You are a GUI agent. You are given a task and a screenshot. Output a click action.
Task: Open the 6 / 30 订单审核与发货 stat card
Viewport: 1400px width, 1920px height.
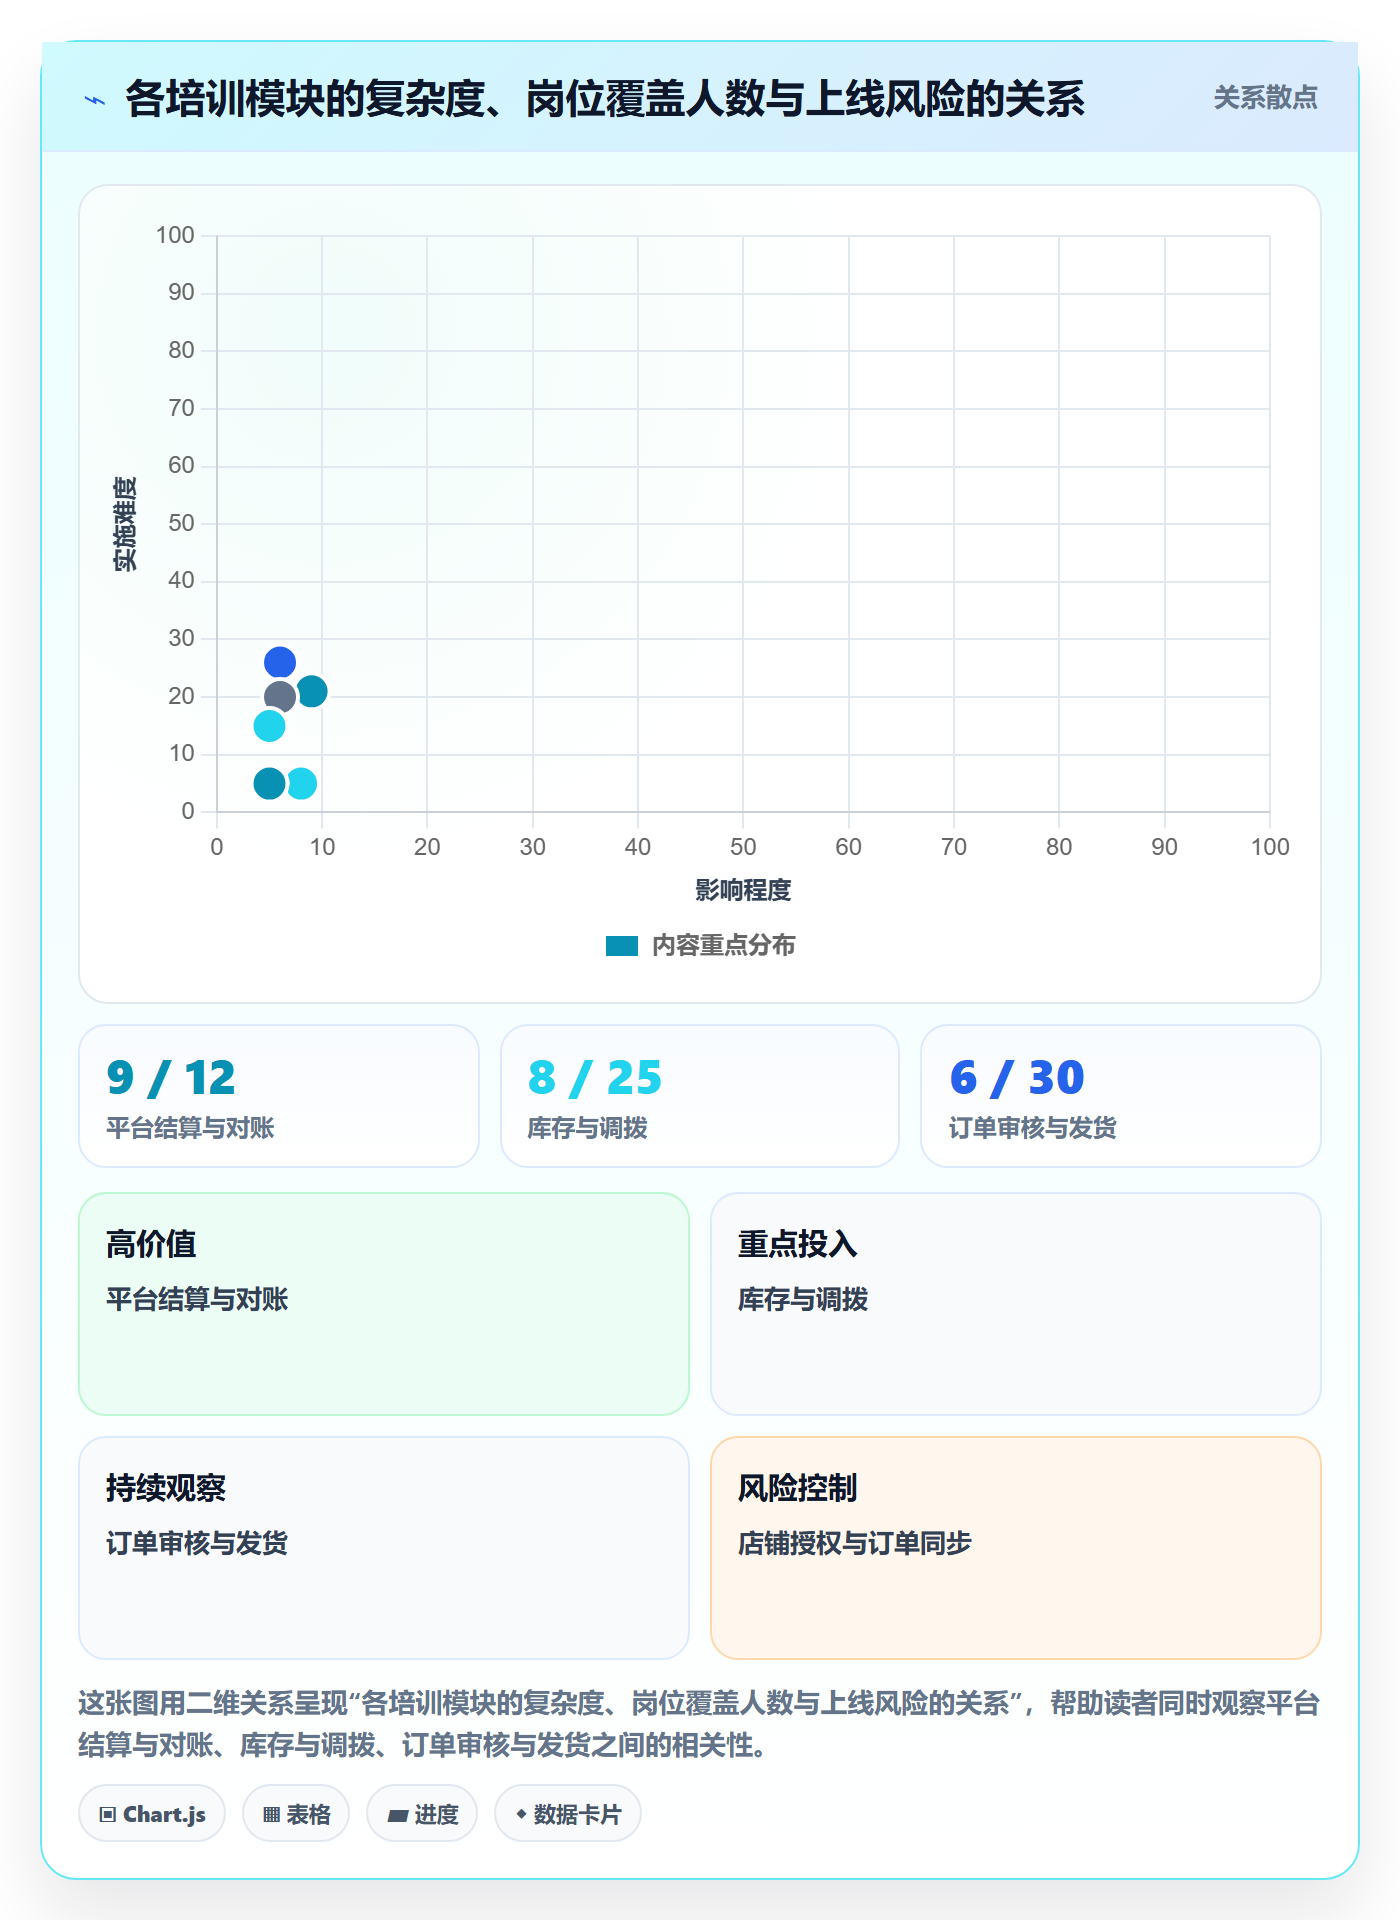(1121, 1096)
